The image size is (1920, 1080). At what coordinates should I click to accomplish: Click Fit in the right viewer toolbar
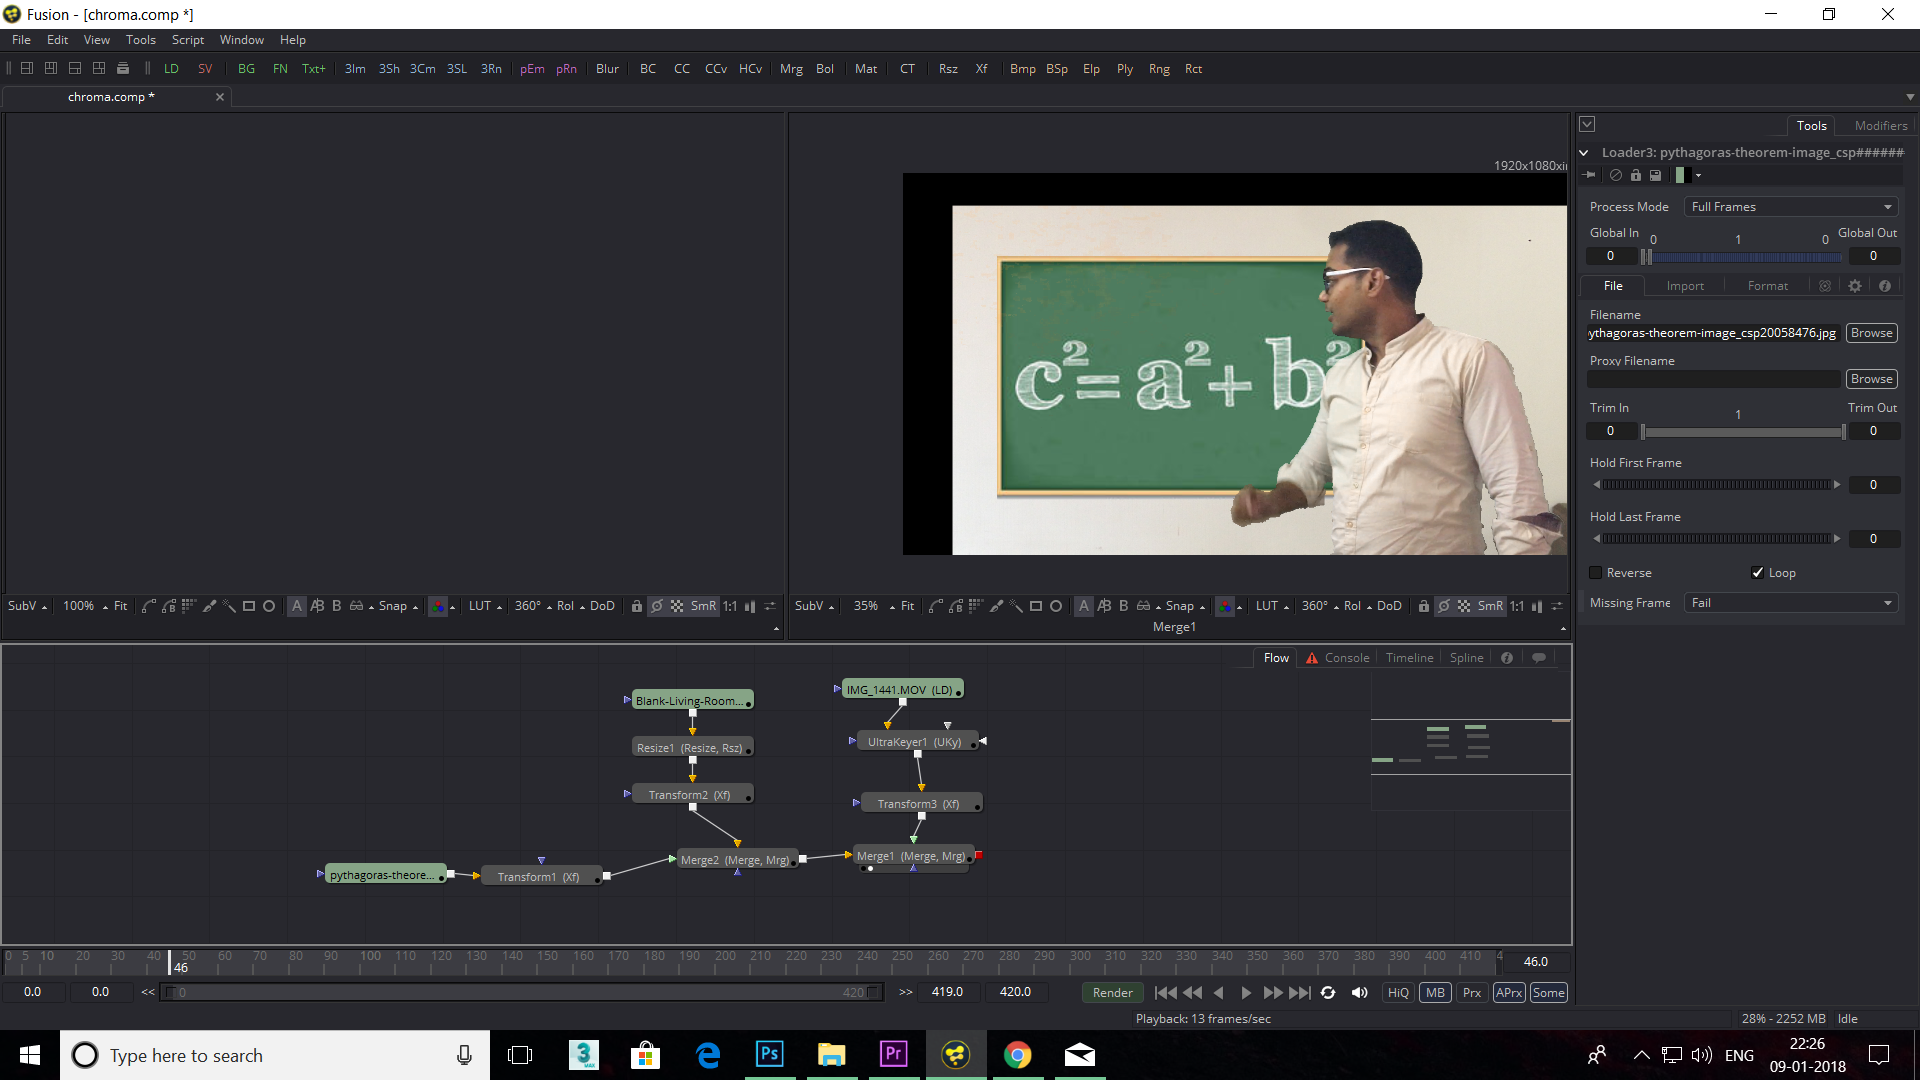click(907, 606)
